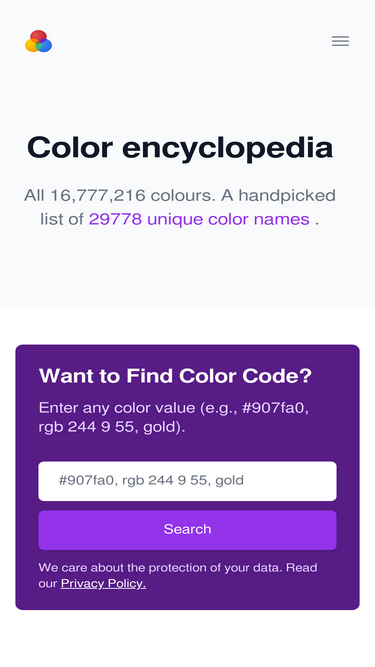Click the rgb 244 9 55 example text
375x667 pixels.
[x=88, y=427]
